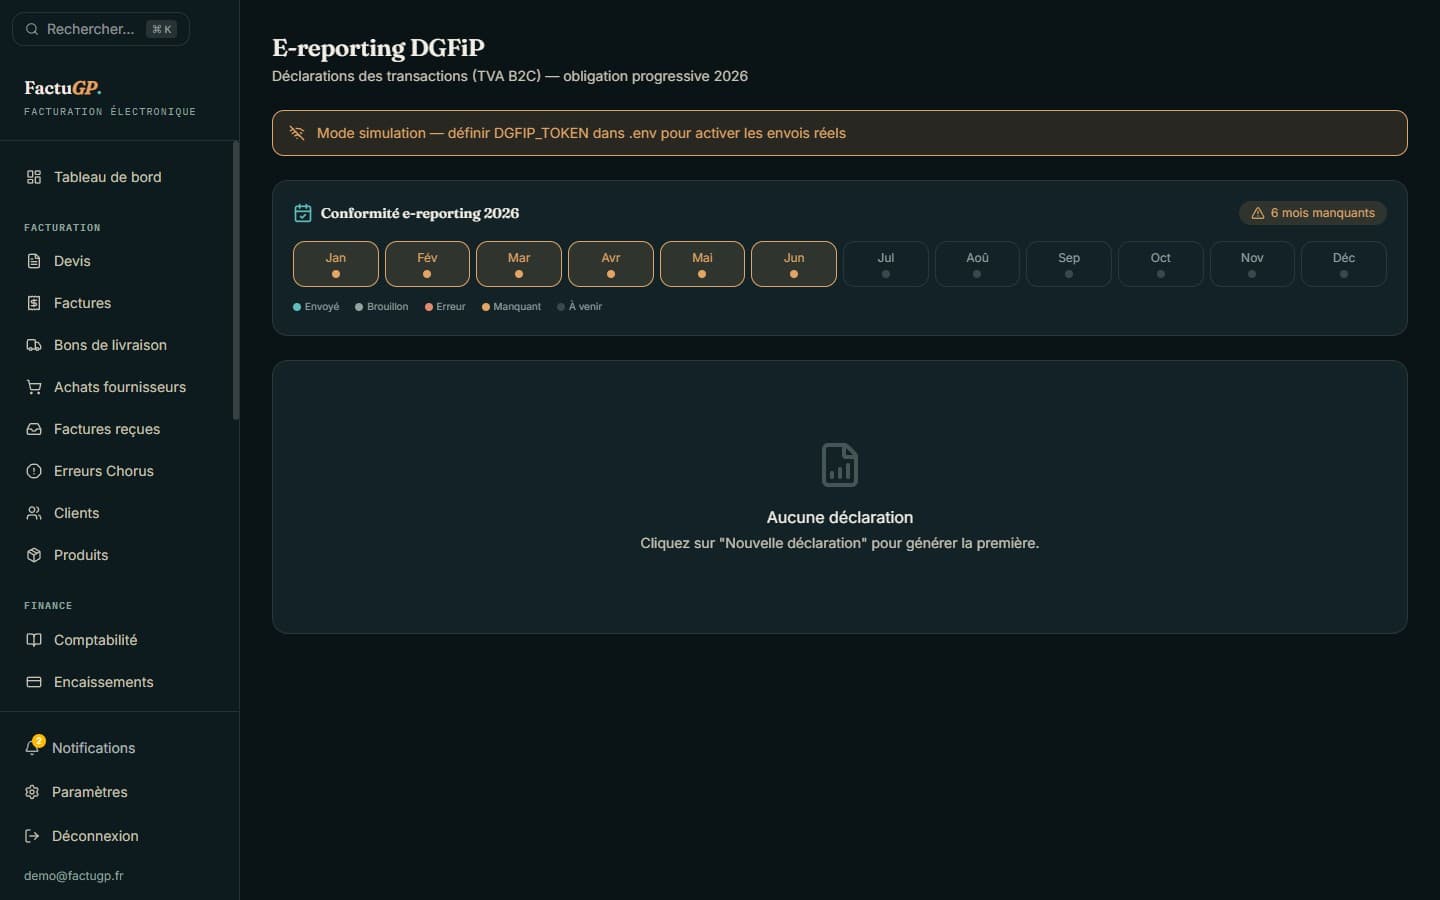This screenshot has width=1440, height=900.
Task: Open Achats fournisseurs
Action: (x=120, y=387)
